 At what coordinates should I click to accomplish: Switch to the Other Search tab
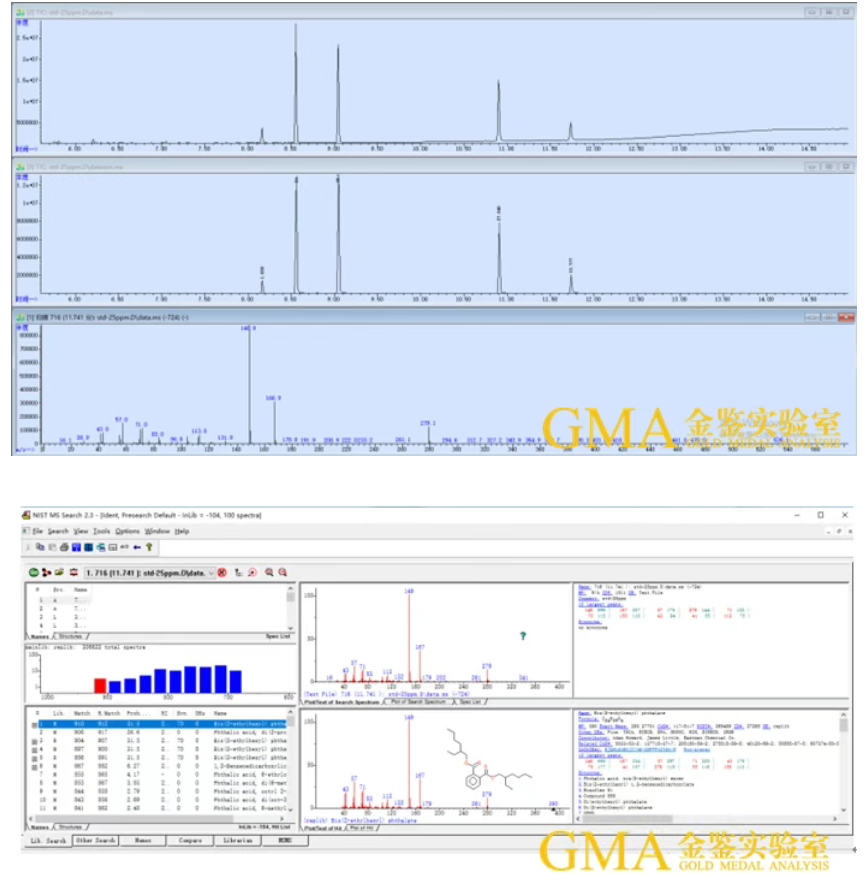tap(97, 841)
